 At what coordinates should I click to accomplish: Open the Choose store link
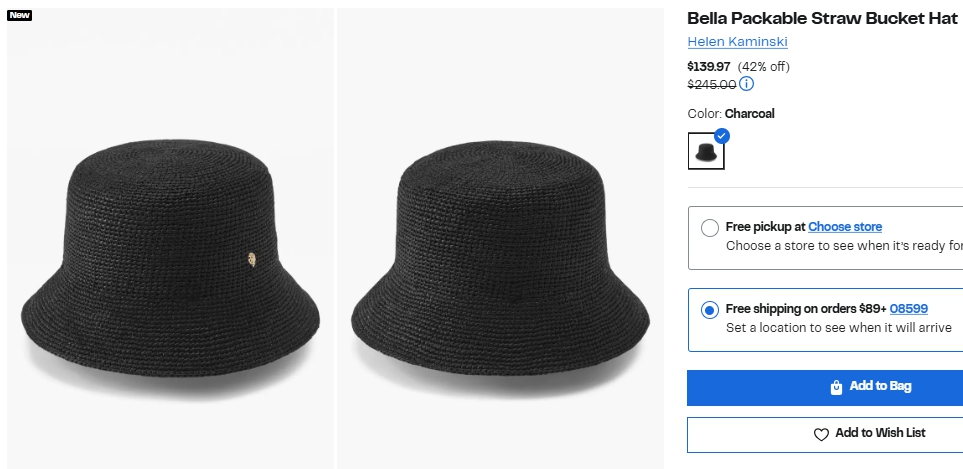coord(845,227)
